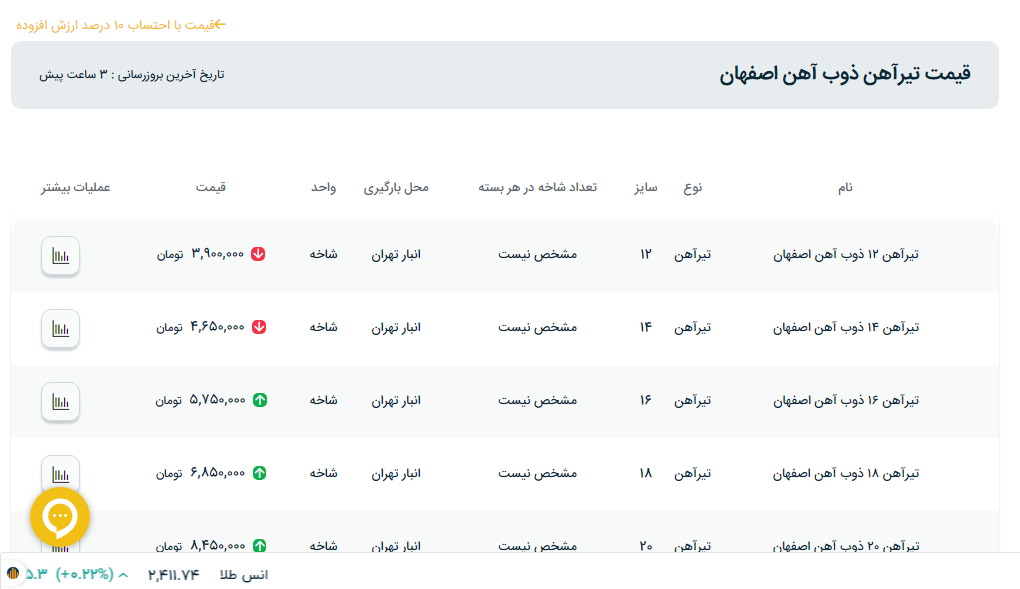Click the محل بارگیری column header
This screenshot has width=1020, height=589.
pos(395,188)
